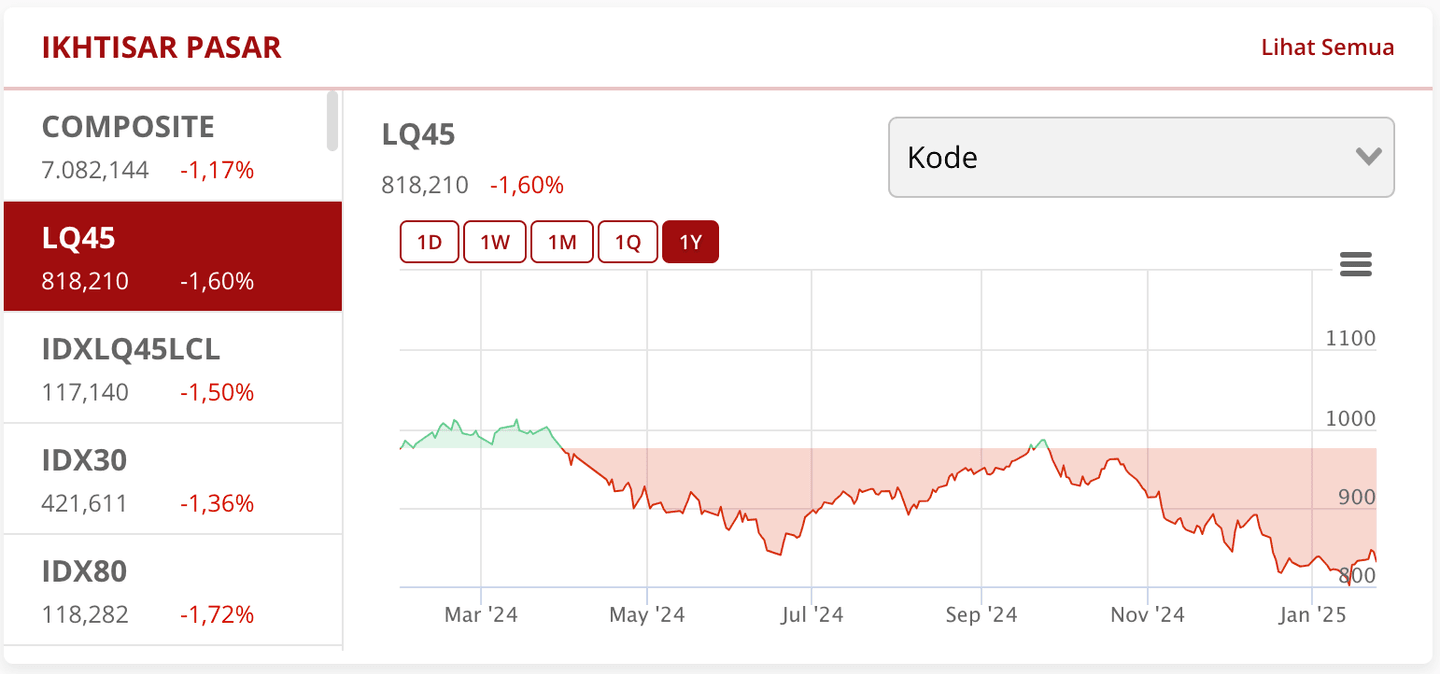1440x674 pixels.
Task: Select the COMPOSITE index from the list
Action: [x=170, y=145]
